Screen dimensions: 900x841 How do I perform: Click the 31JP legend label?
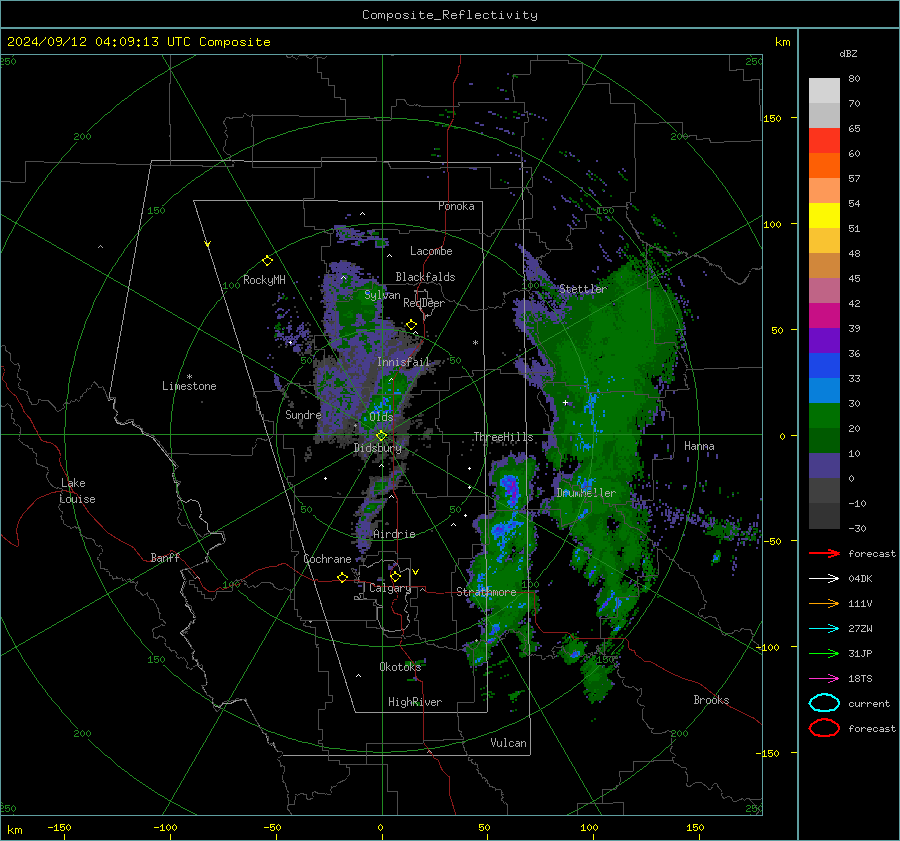pyautogui.click(x=860, y=653)
